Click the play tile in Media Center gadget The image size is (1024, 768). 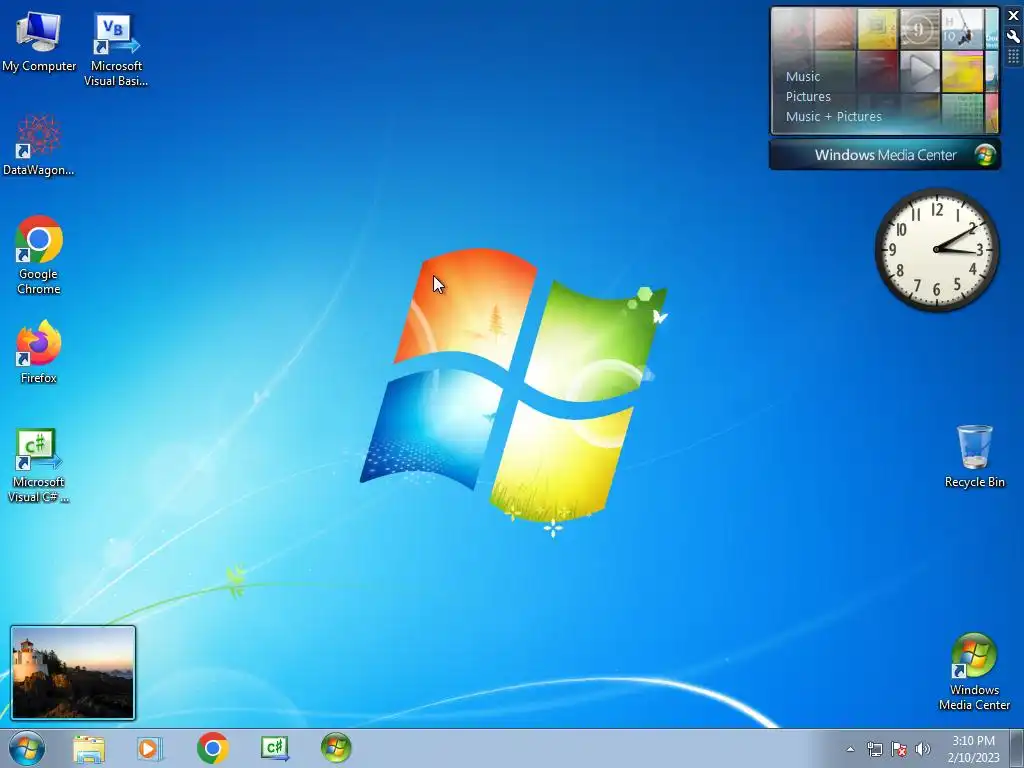920,71
